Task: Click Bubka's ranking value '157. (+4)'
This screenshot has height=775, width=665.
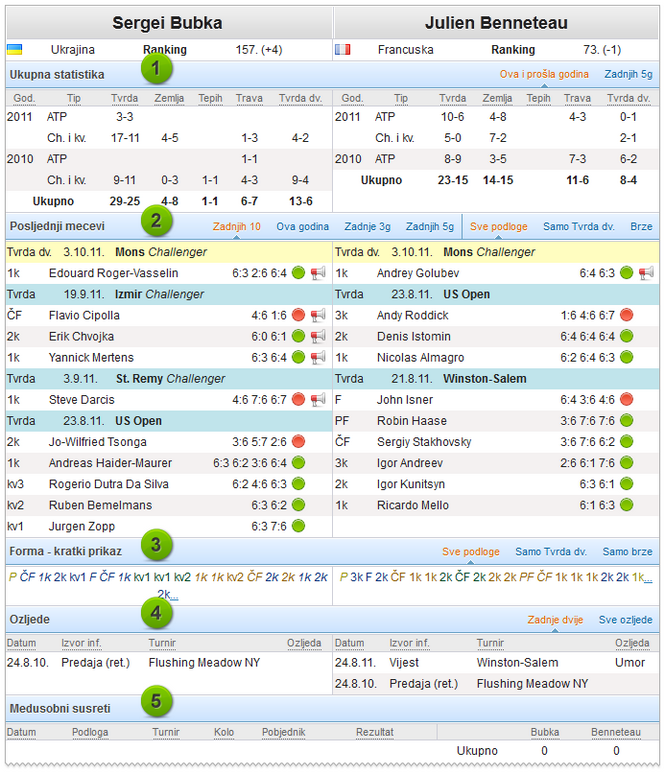Action: (259, 50)
